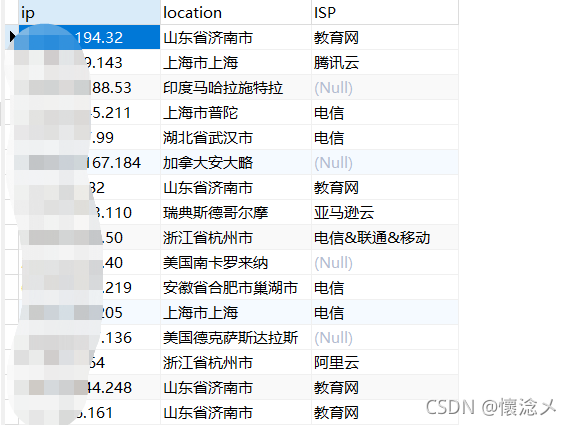This screenshot has width=572, height=425.
Task: Click ISP cell 亚马逊云
Action: (344, 212)
